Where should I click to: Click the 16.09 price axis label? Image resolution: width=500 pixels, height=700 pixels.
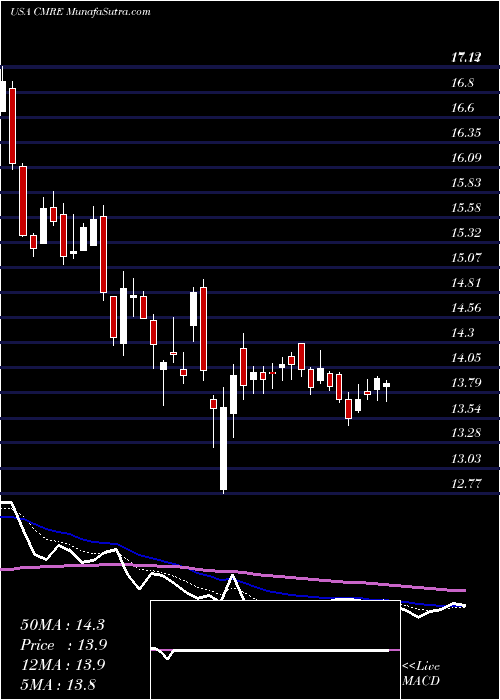[466, 158]
